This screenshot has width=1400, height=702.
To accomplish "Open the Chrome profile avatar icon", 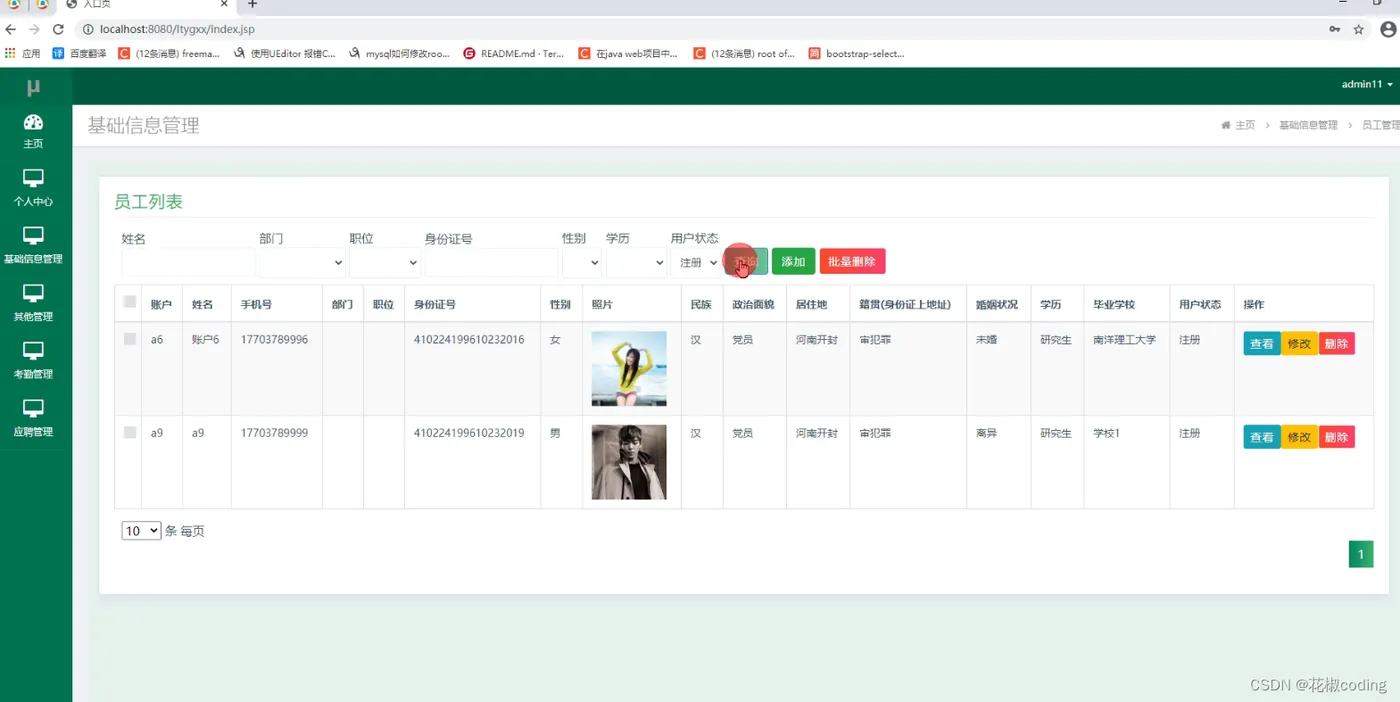I will coord(1388,30).
